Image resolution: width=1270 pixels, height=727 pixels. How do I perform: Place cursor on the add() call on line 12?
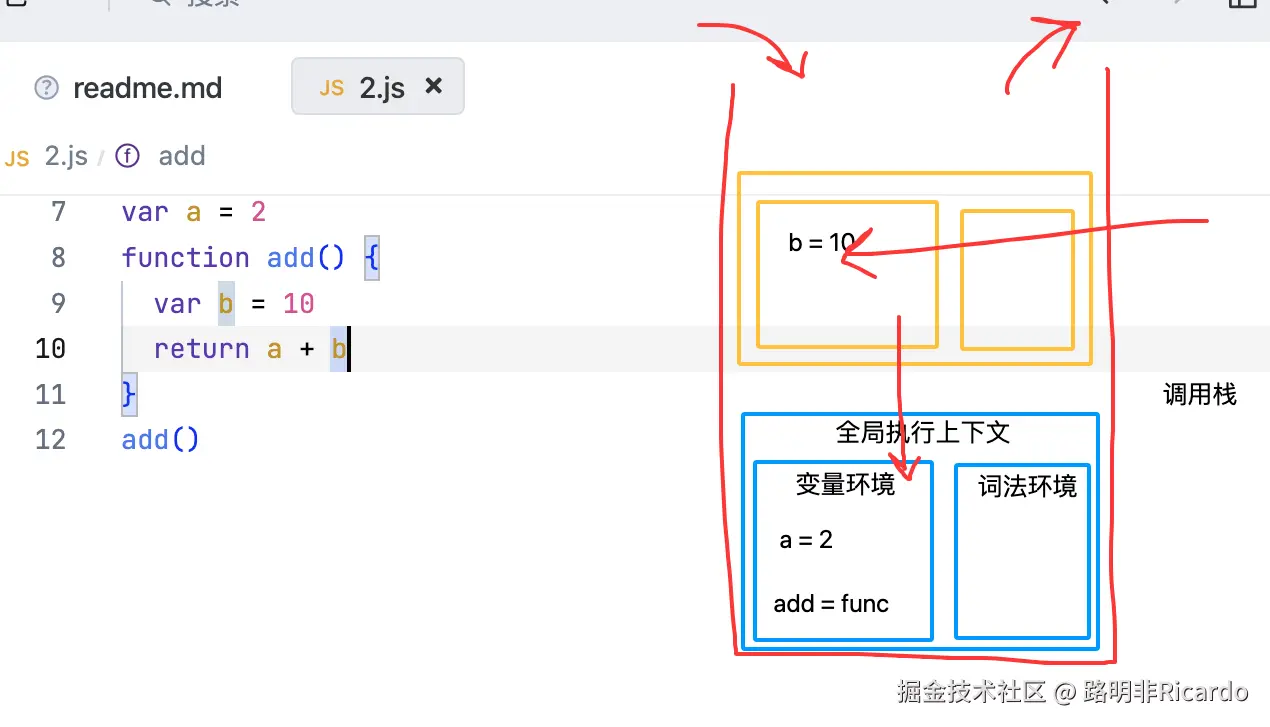pyautogui.click(x=160, y=440)
